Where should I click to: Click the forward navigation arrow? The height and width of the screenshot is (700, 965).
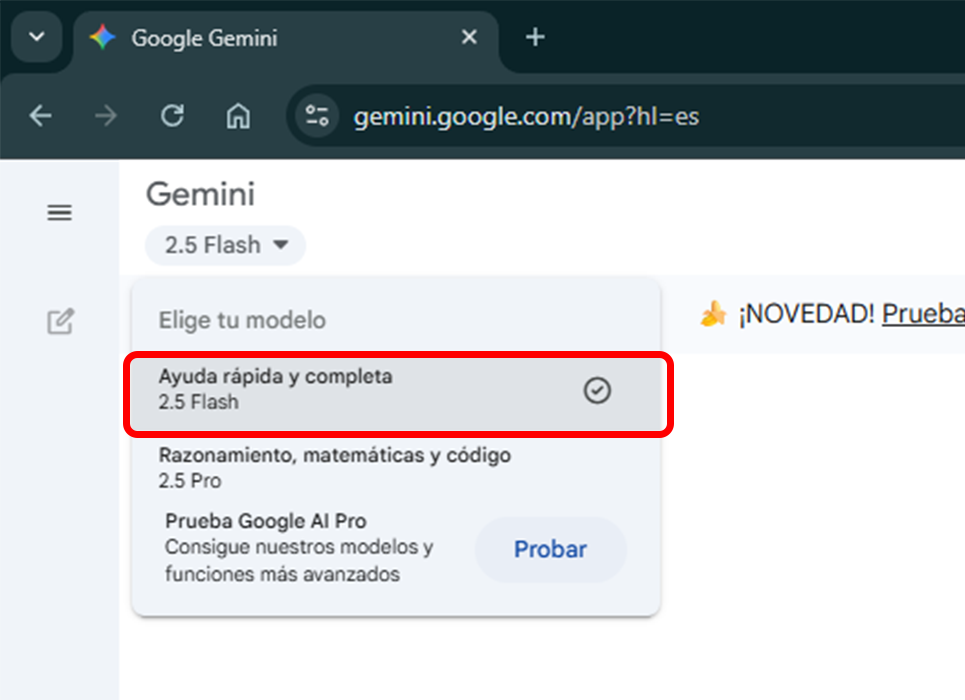point(105,115)
